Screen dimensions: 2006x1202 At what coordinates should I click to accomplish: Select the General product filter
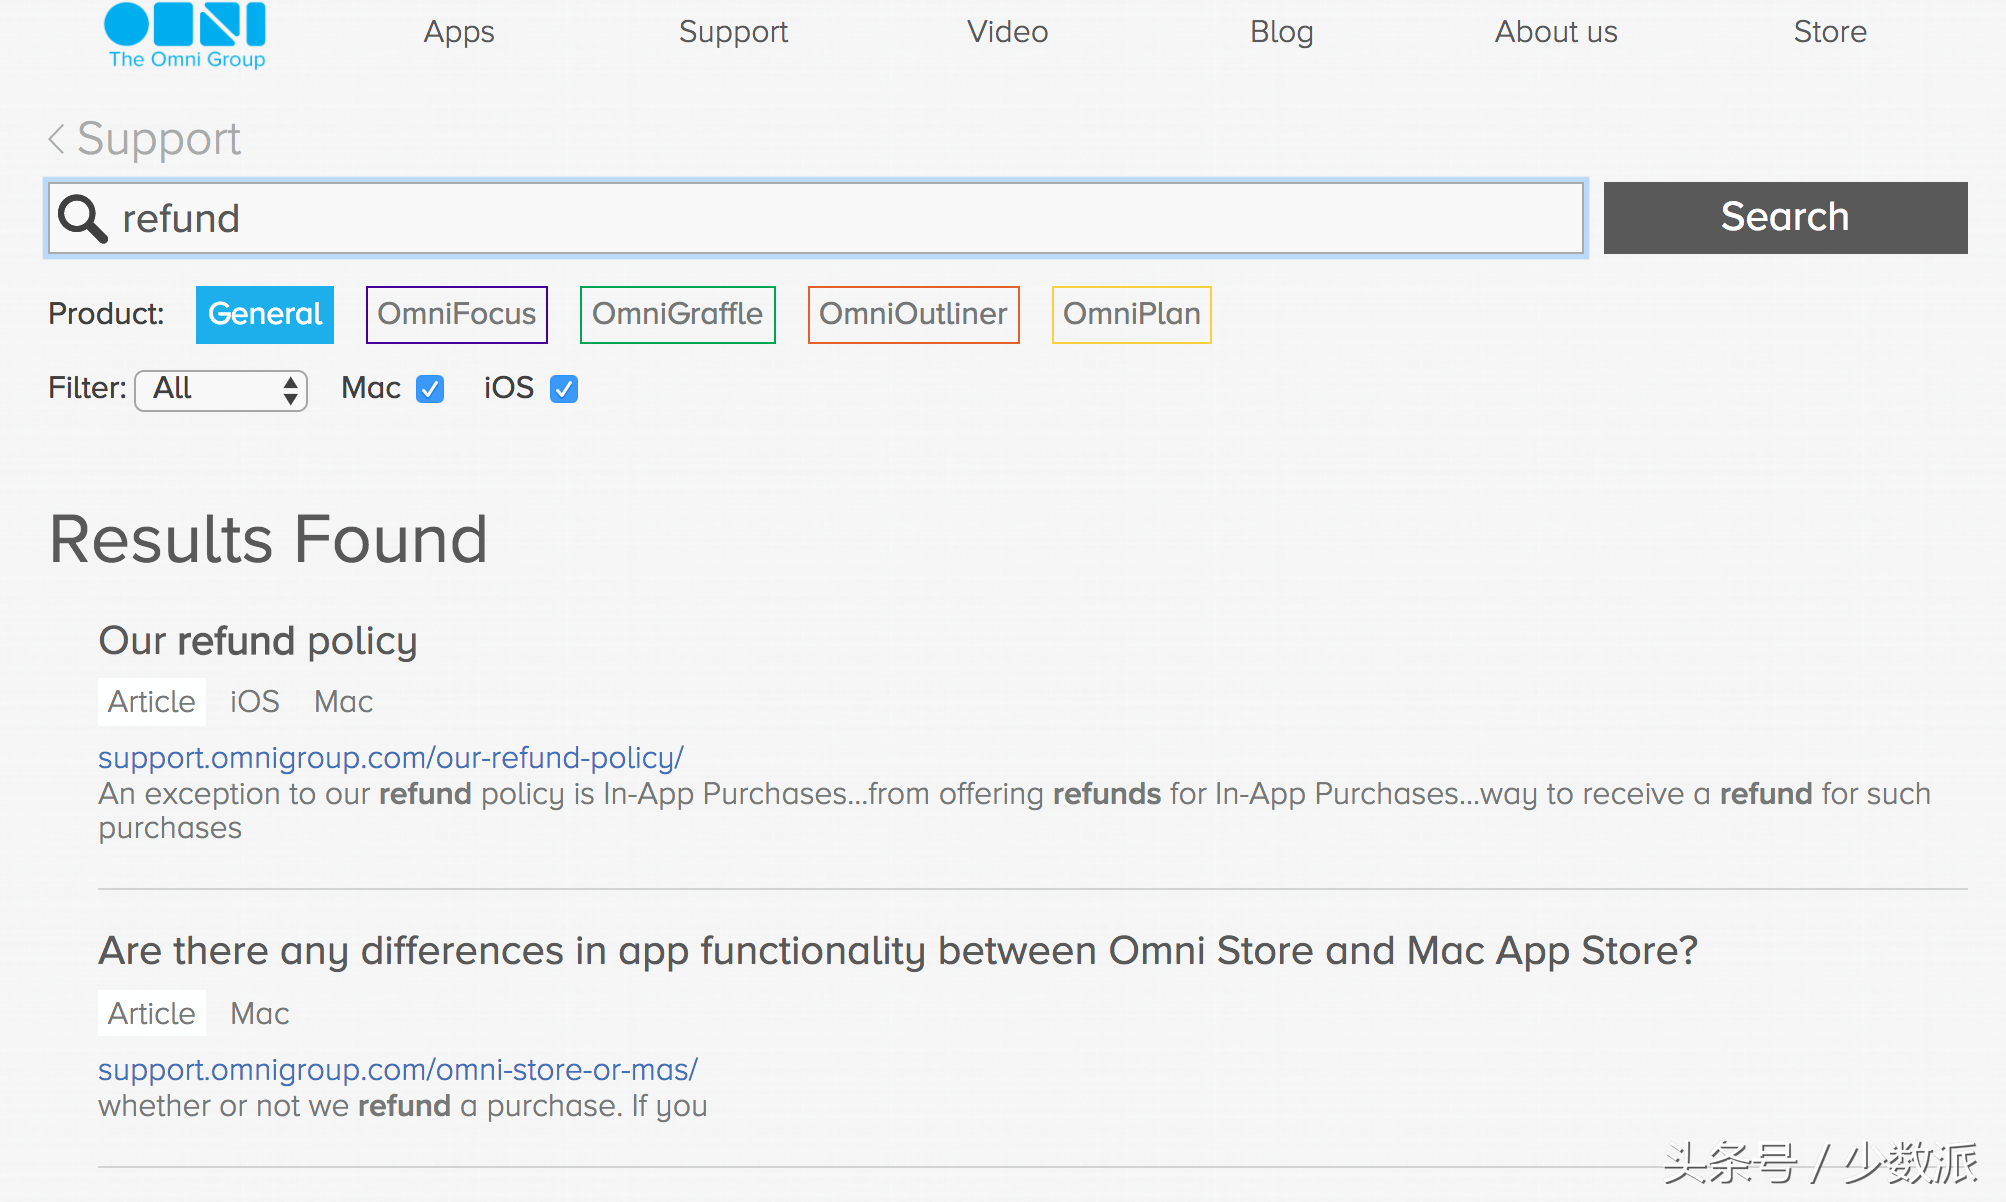[x=265, y=314]
